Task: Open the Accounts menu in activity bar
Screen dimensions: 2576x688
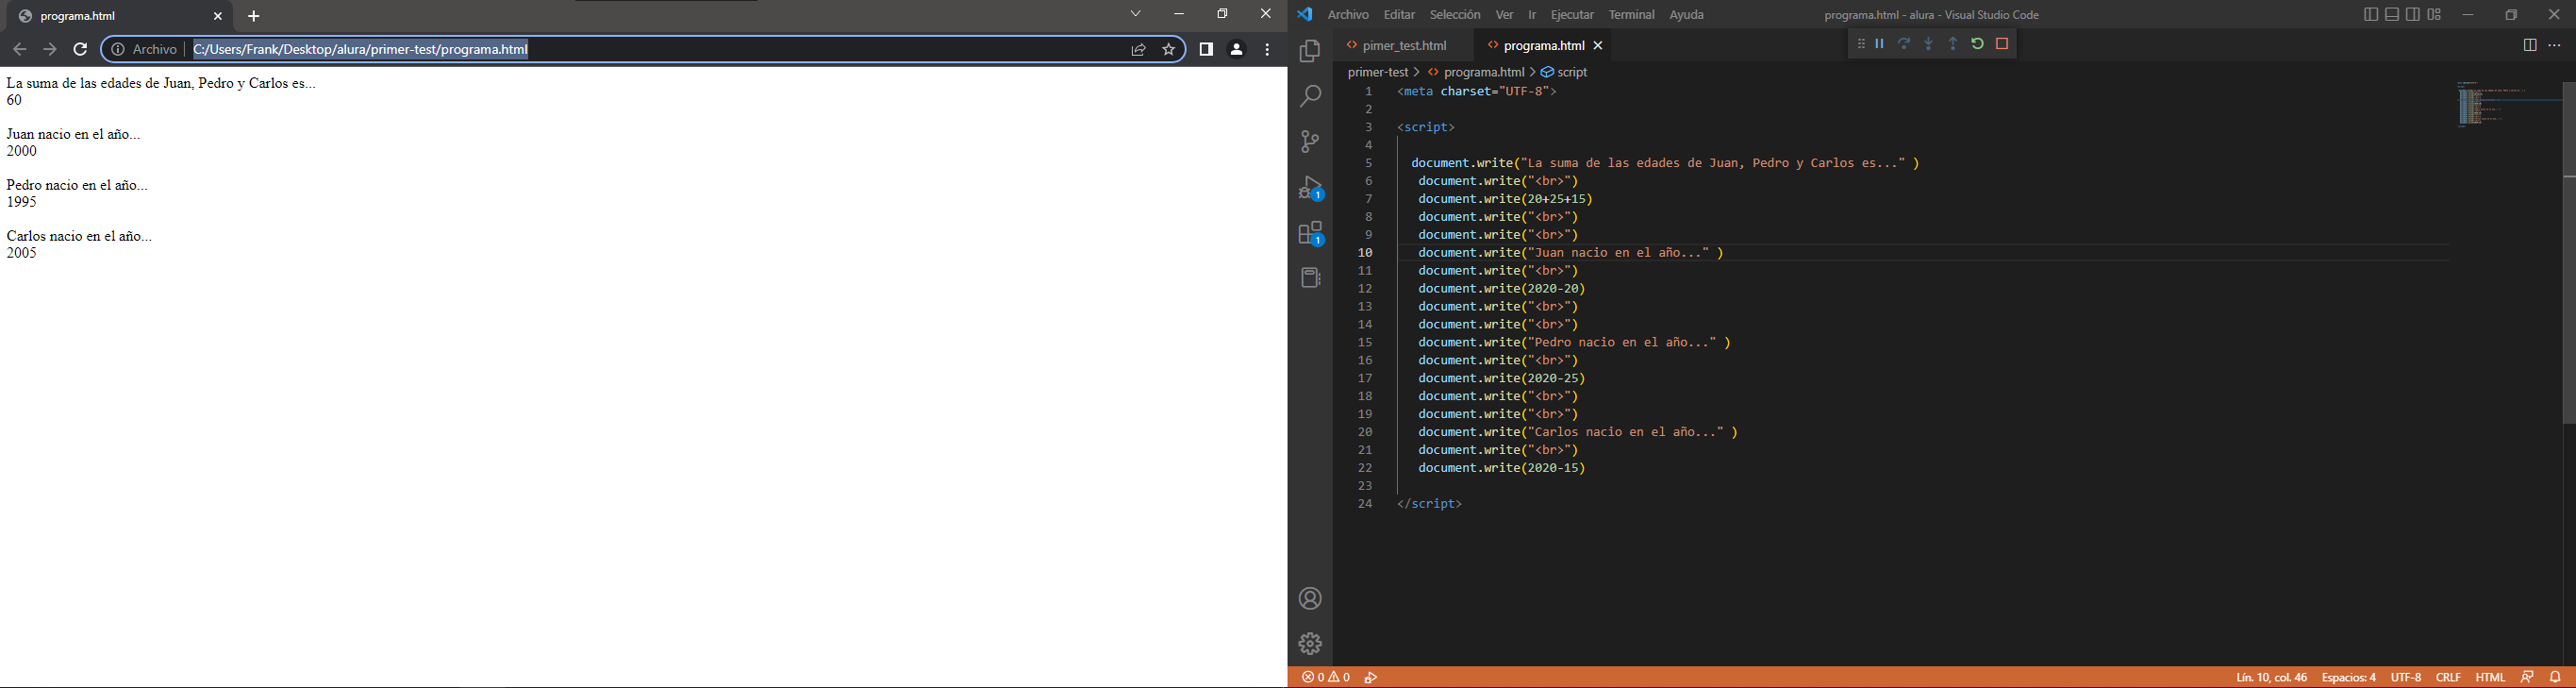Action: (x=1310, y=599)
